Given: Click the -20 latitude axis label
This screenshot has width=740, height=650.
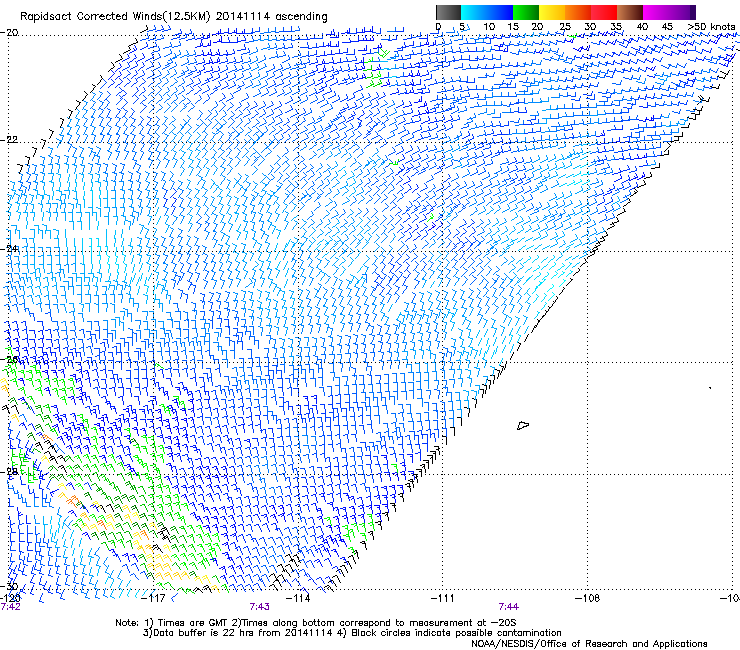Looking at the screenshot, I should coord(9,33).
